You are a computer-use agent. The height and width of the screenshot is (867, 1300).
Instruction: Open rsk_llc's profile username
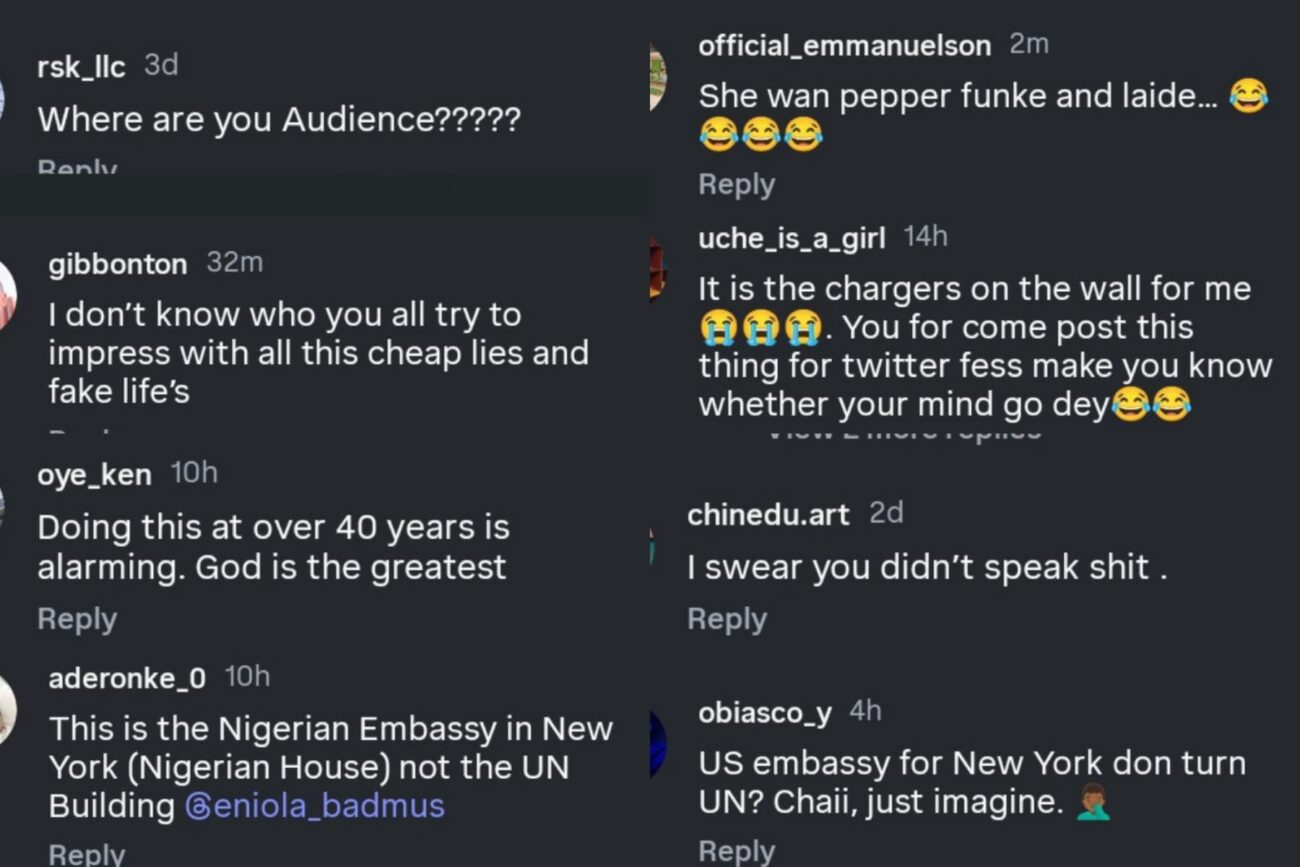click(81, 67)
